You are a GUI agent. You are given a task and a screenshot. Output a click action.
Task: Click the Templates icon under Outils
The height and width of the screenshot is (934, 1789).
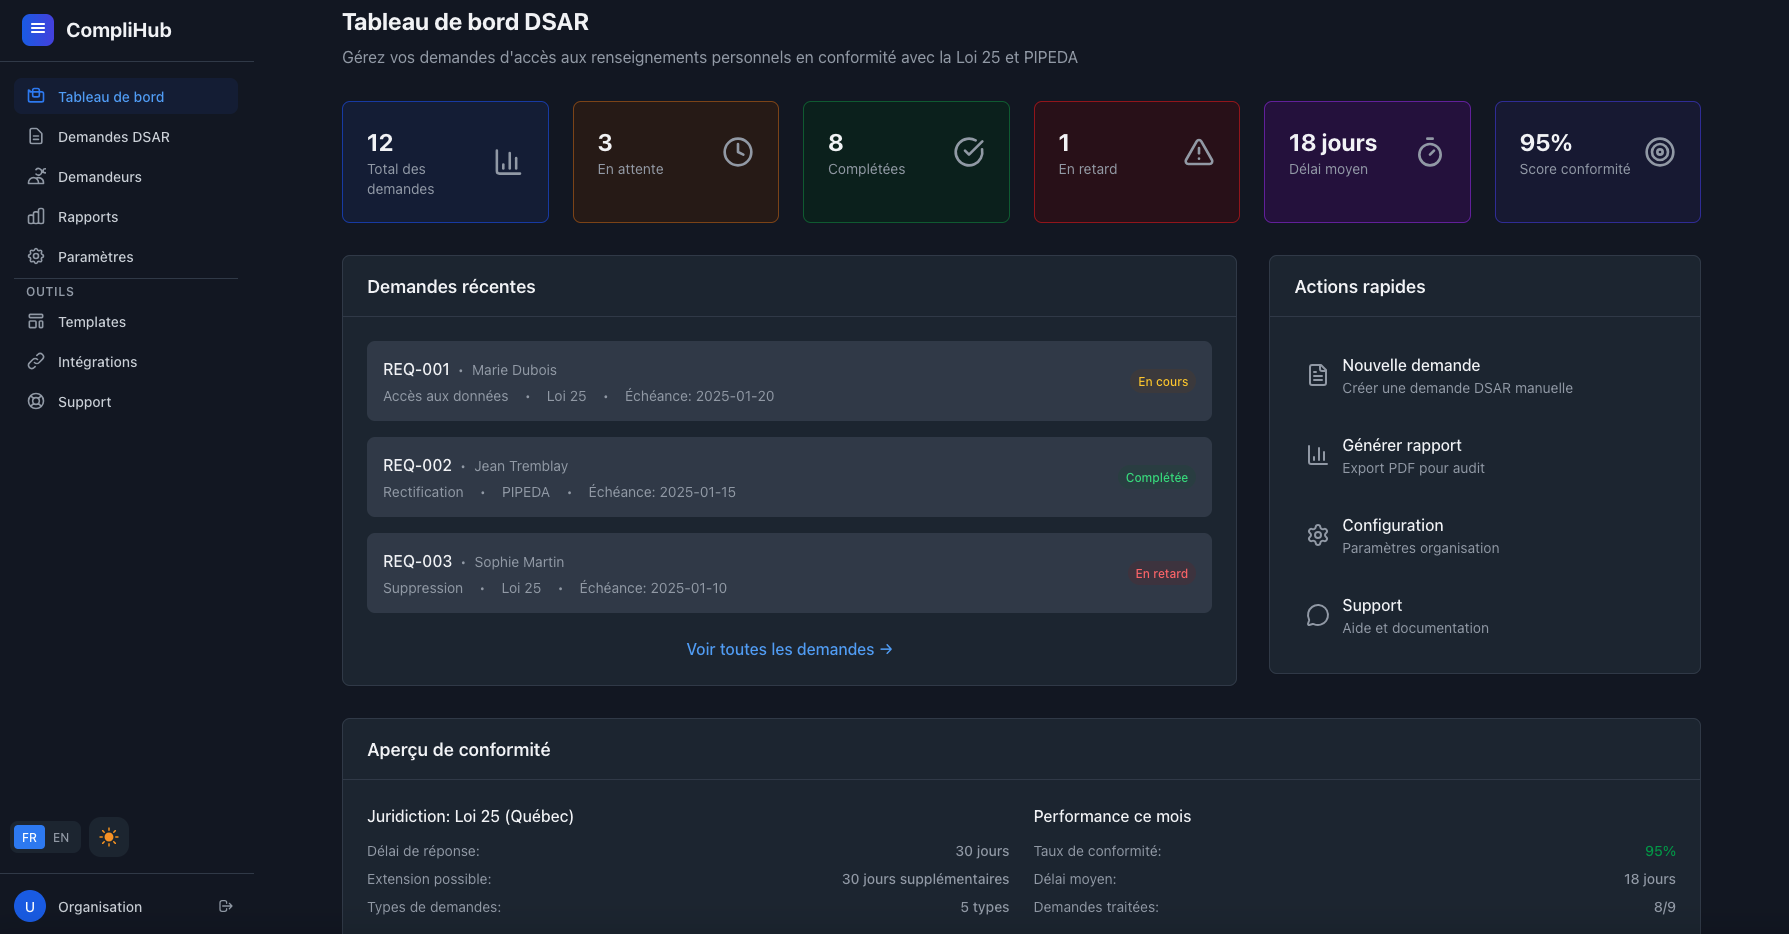(x=36, y=321)
